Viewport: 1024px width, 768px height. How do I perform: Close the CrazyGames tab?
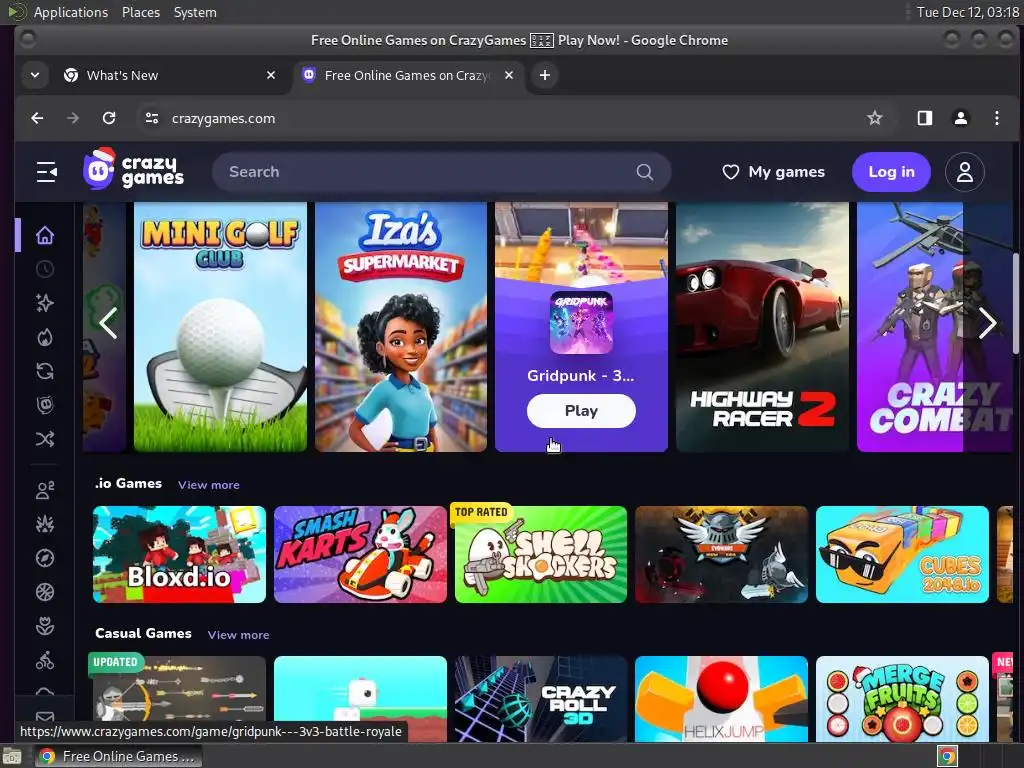pos(509,75)
